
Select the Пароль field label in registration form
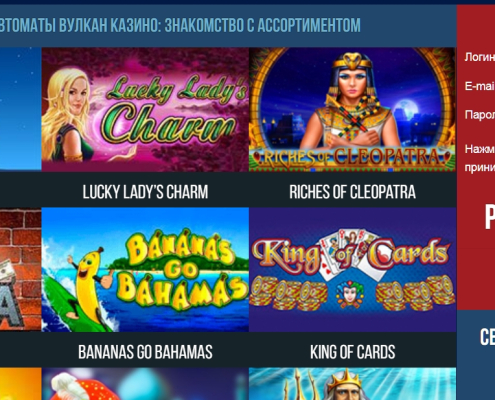coord(480,115)
